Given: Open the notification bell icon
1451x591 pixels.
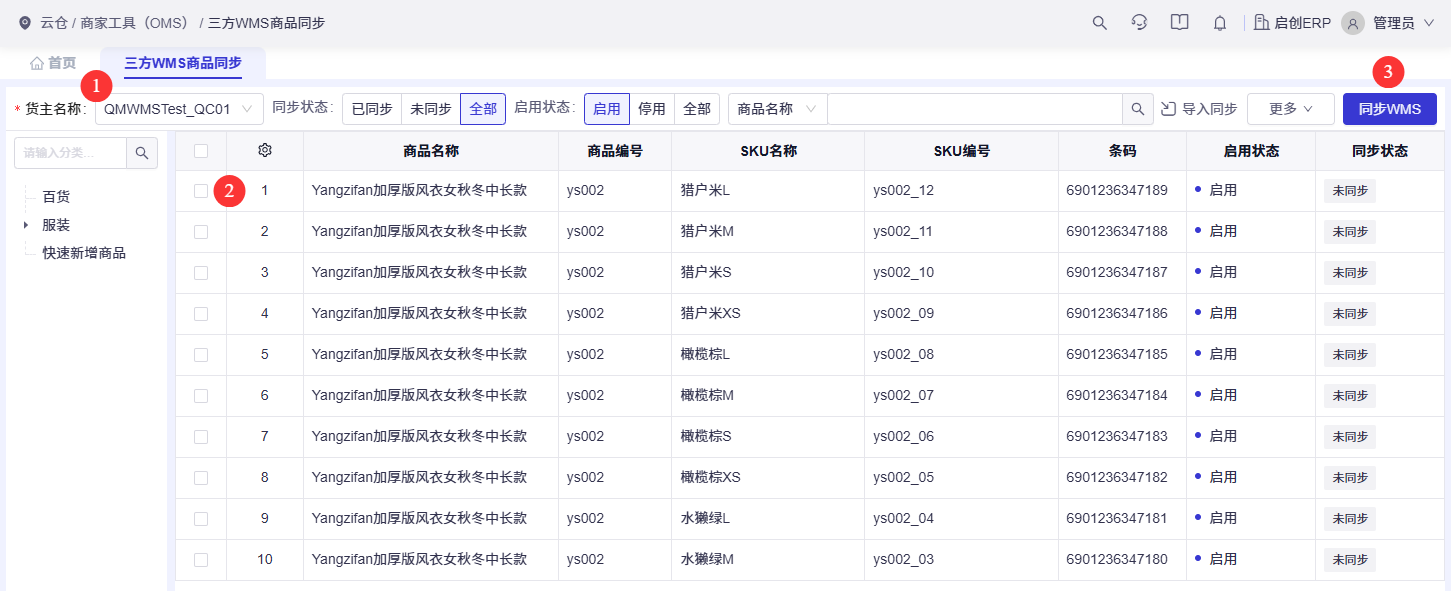Looking at the screenshot, I should [1220, 22].
